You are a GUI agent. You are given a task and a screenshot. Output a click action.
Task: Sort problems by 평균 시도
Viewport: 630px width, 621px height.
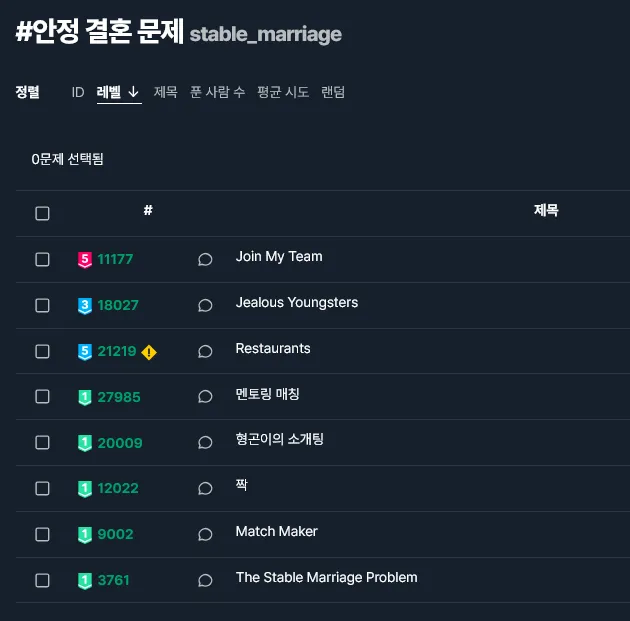(x=283, y=92)
